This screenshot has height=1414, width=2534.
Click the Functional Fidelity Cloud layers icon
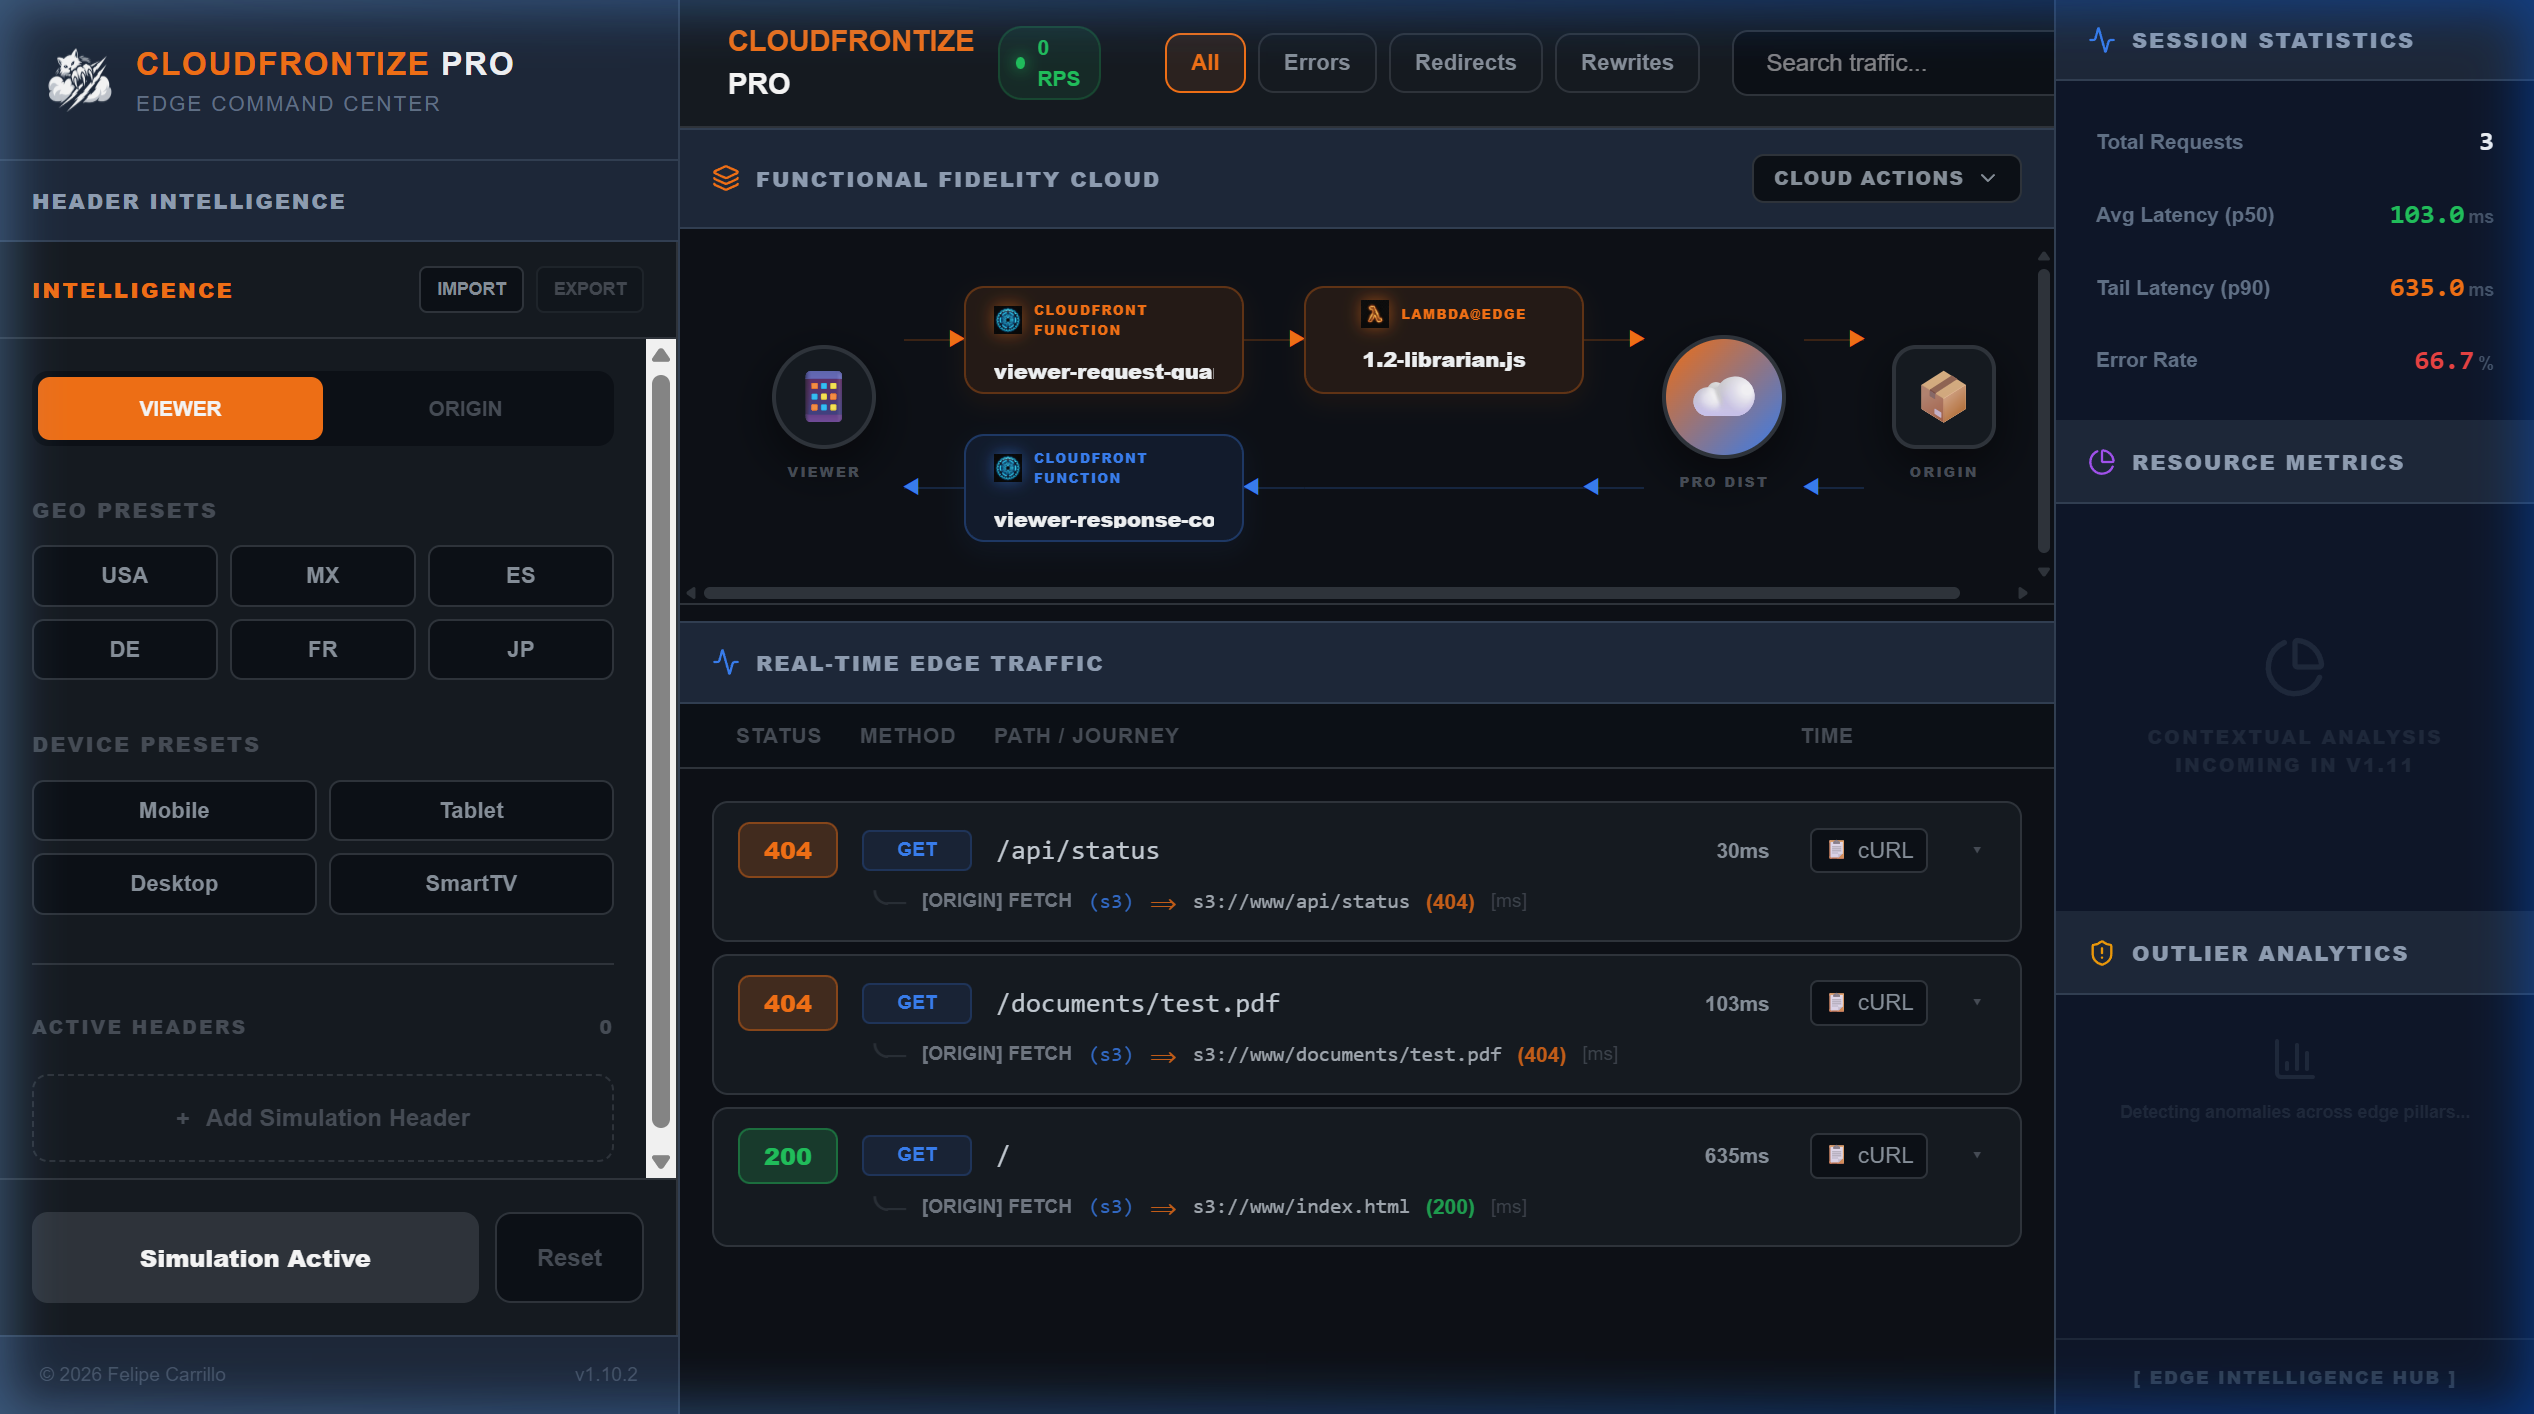pos(726,179)
